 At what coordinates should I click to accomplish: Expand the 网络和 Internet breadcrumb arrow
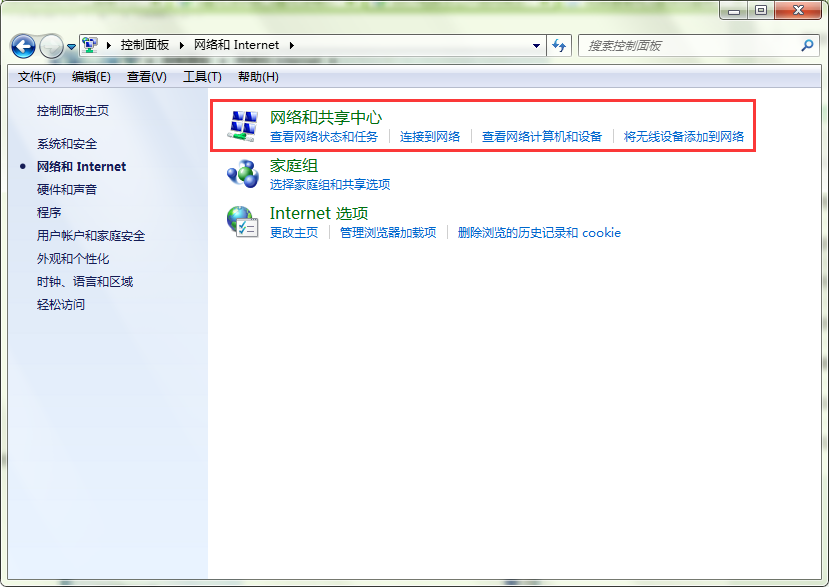pos(291,45)
